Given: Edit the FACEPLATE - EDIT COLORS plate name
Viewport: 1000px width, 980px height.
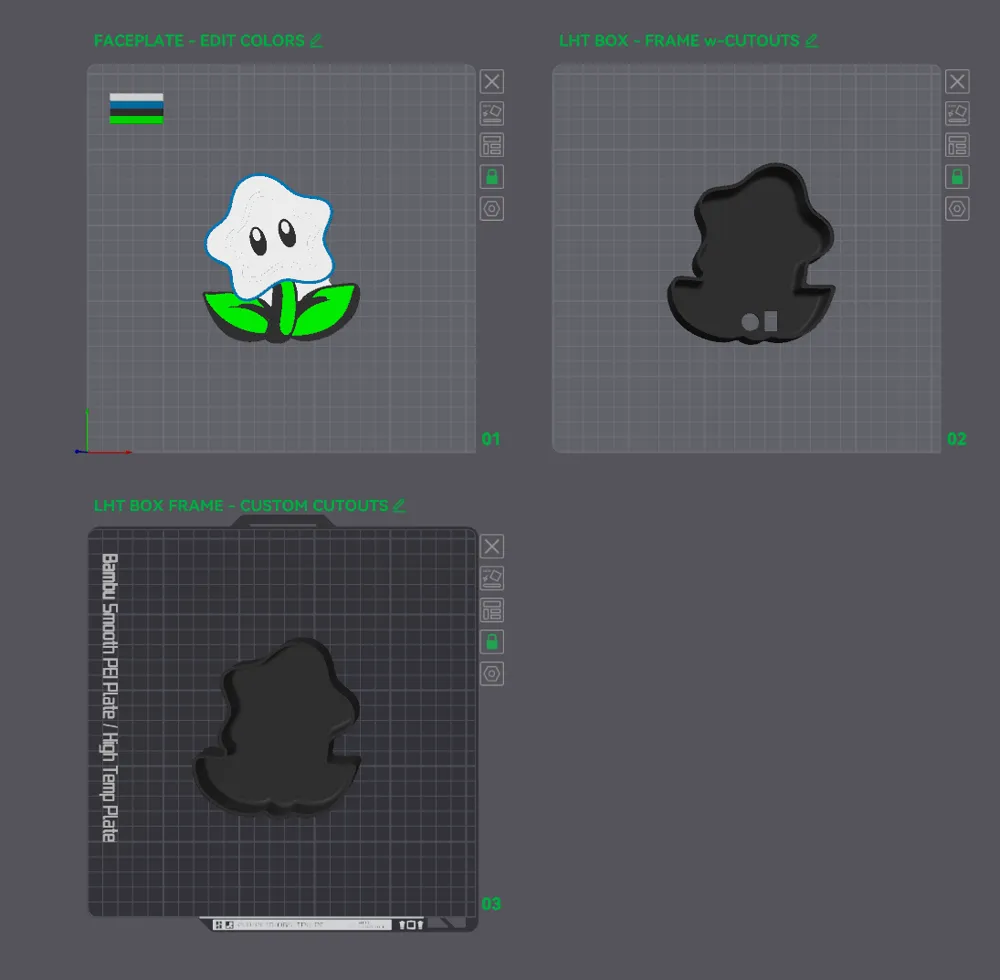Looking at the screenshot, I should coord(316,41).
